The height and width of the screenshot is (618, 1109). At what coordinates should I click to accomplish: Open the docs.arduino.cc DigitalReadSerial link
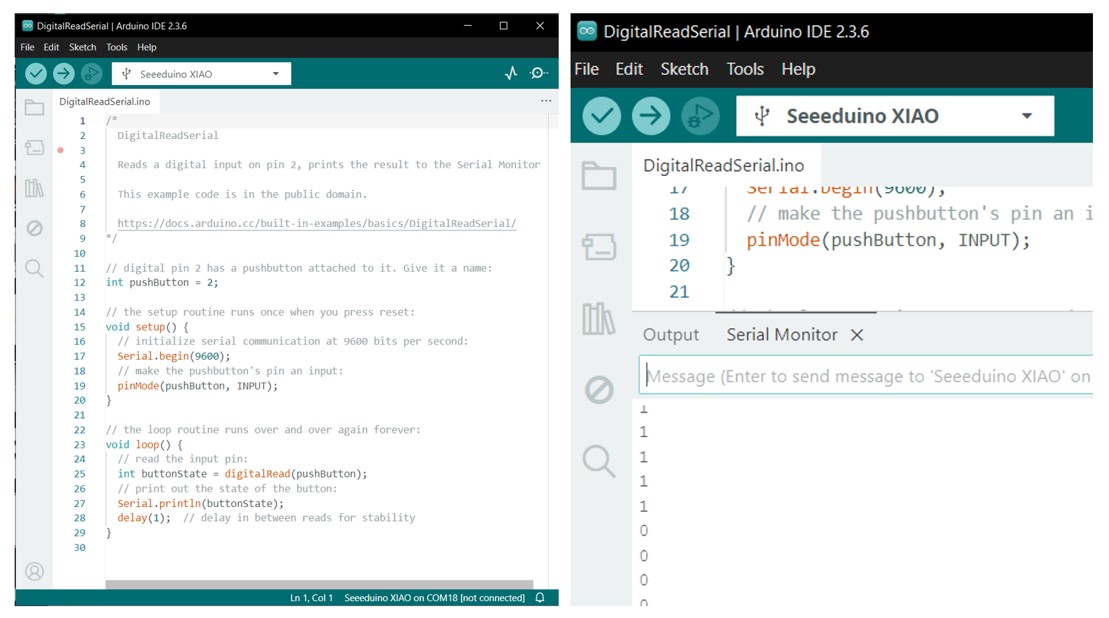click(316, 224)
